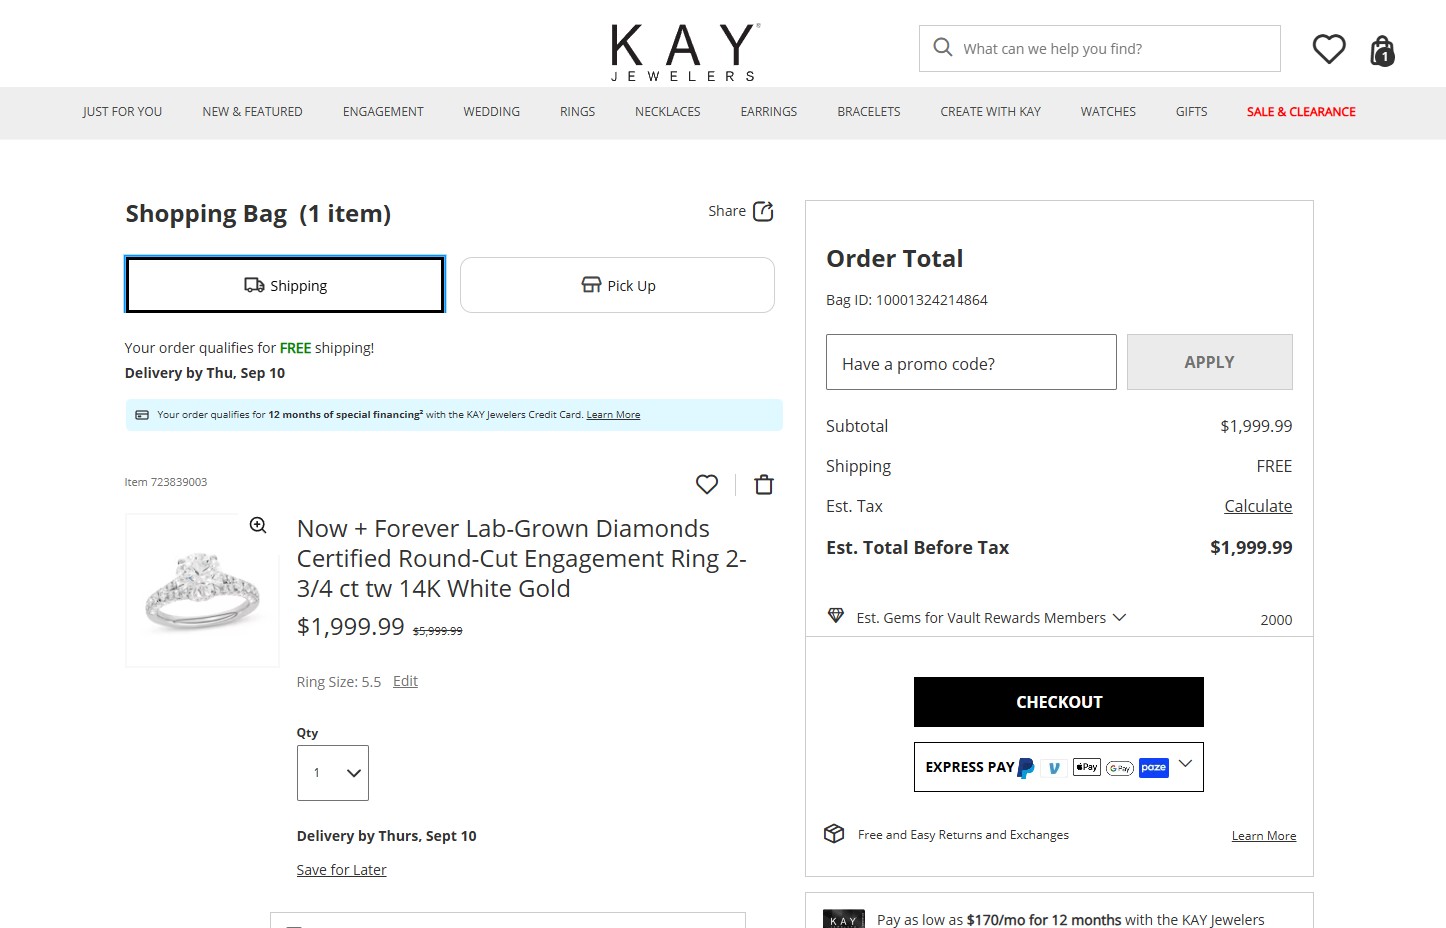Open the Bracelets menu
This screenshot has width=1446, height=928.
click(x=869, y=112)
